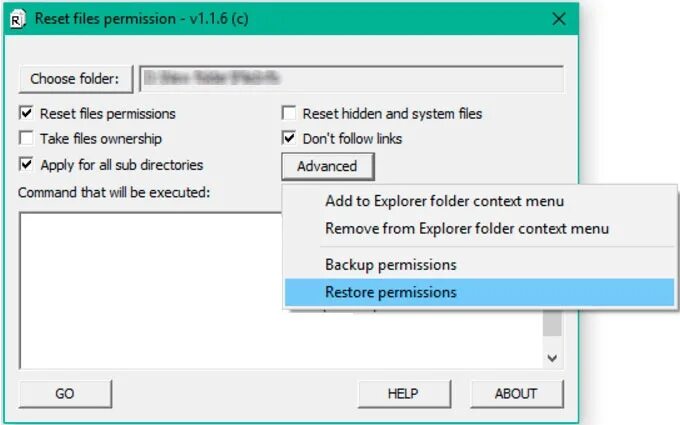680x425 pixels.
Task: Click the app icon in the title bar
Action: coord(16,18)
